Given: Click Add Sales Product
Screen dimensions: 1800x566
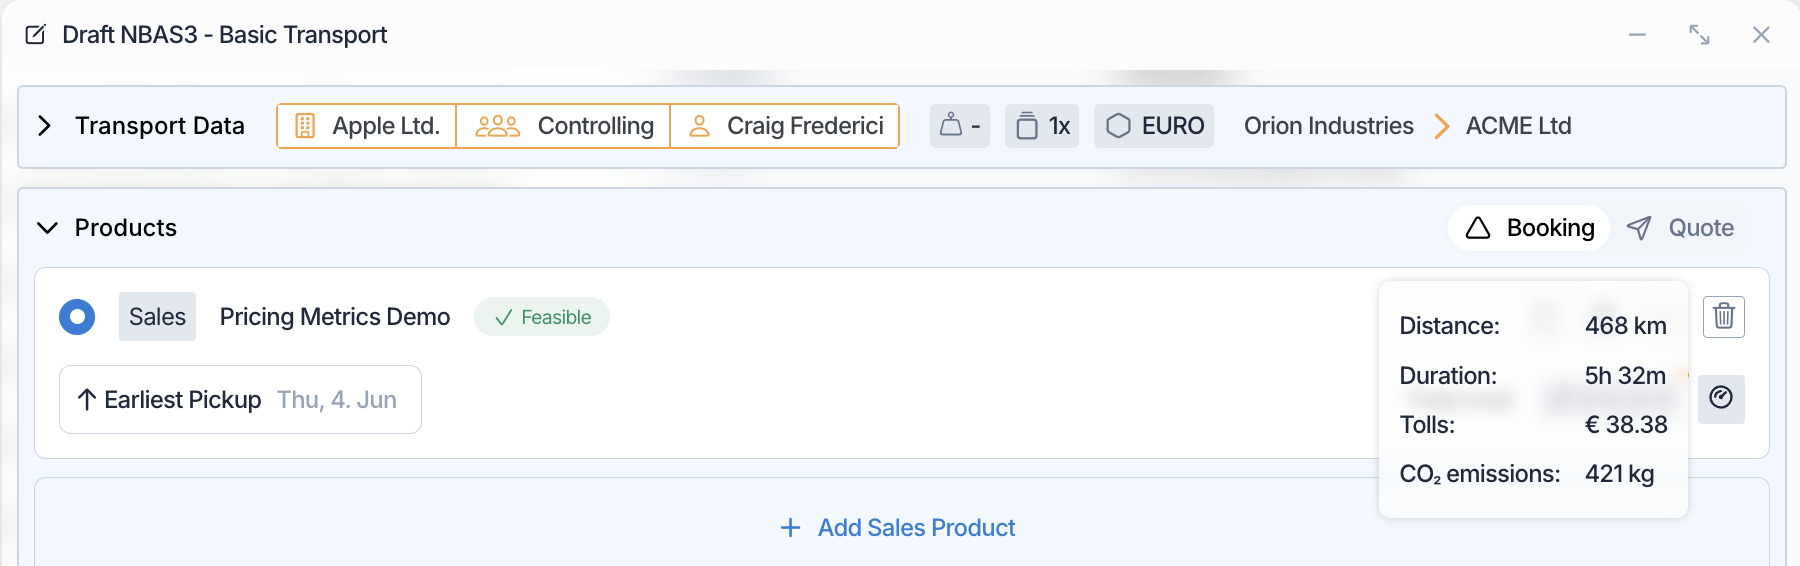Looking at the screenshot, I should point(898,528).
